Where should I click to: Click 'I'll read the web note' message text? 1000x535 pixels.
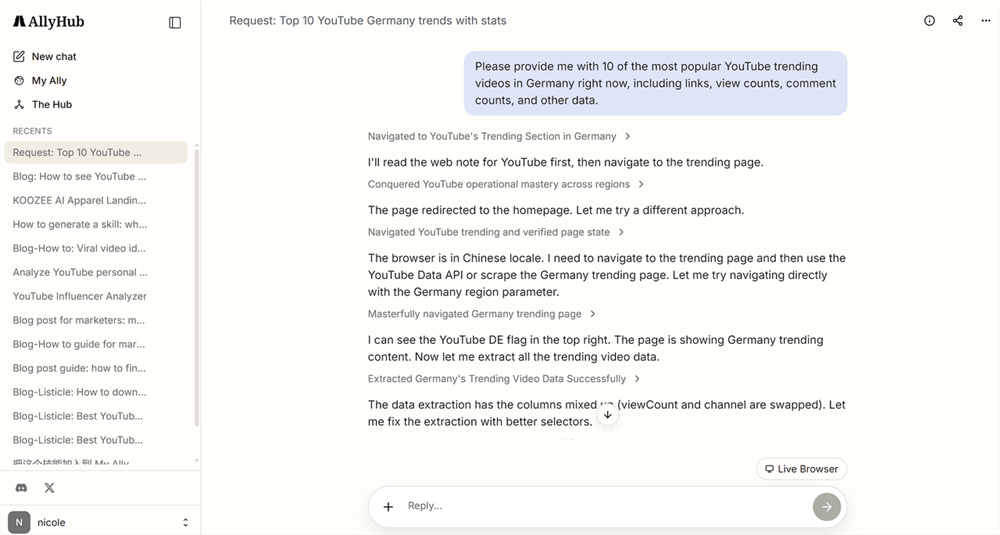click(x=565, y=162)
